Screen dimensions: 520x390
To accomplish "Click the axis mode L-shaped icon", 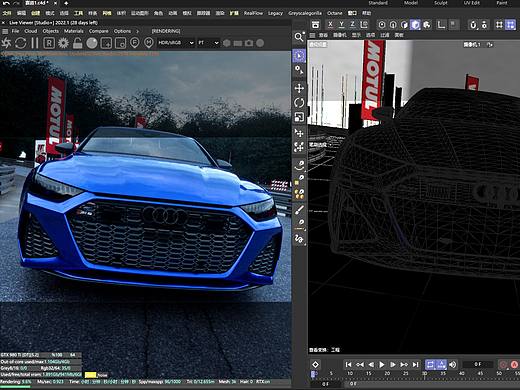I will point(441,25).
